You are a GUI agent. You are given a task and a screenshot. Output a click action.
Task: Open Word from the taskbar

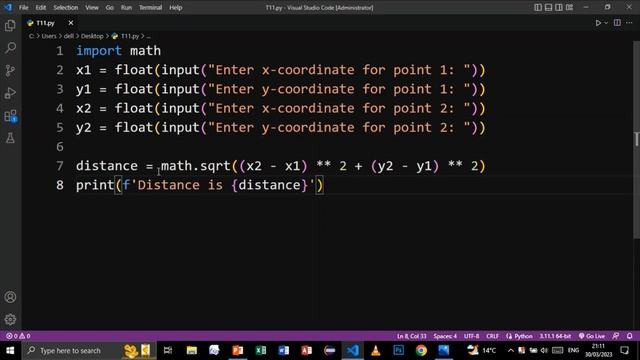(284, 350)
